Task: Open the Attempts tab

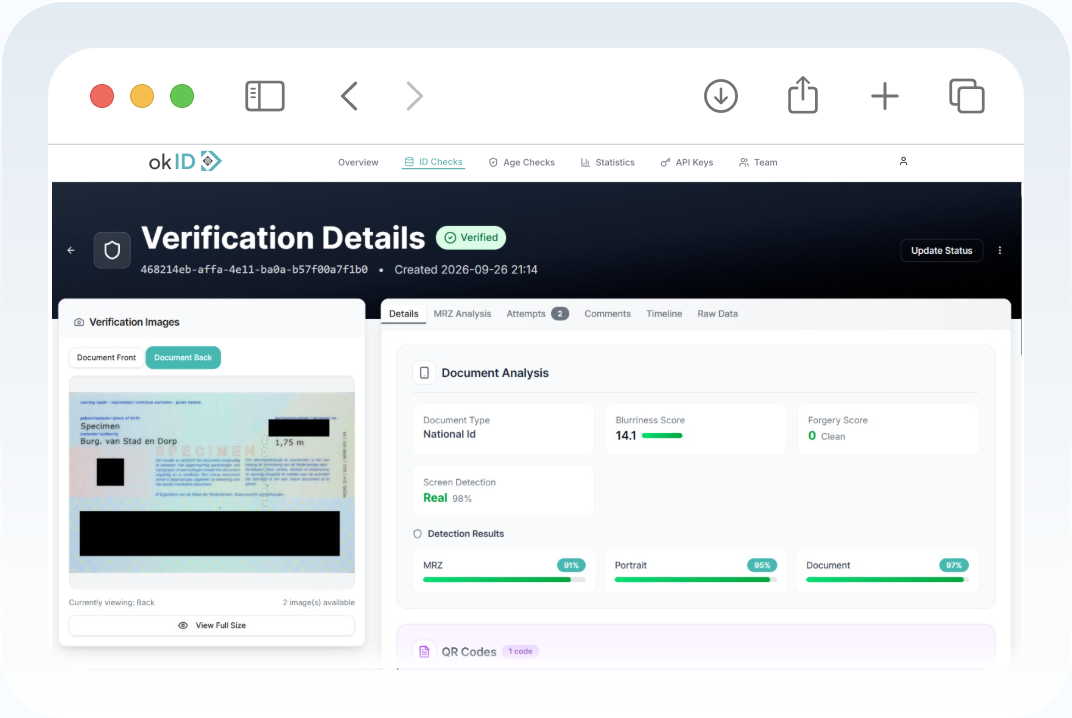Action: (x=537, y=314)
